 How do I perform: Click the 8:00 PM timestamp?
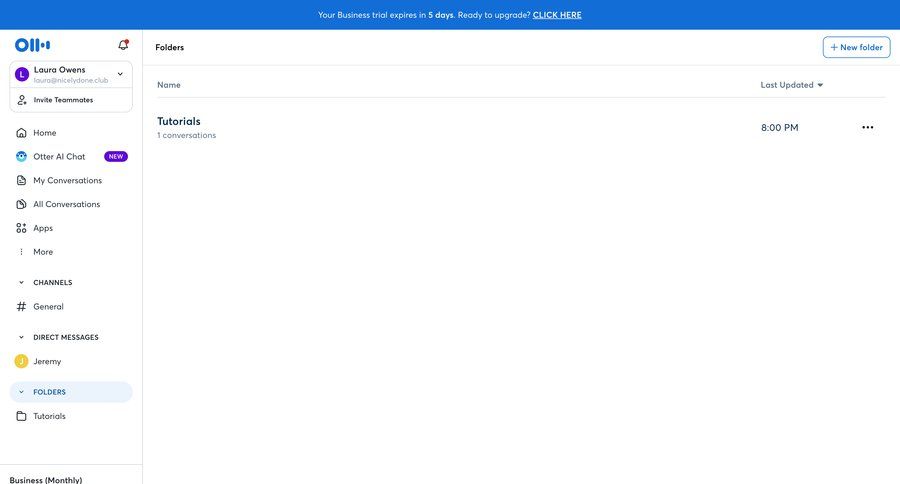pyautogui.click(x=779, y=127)
